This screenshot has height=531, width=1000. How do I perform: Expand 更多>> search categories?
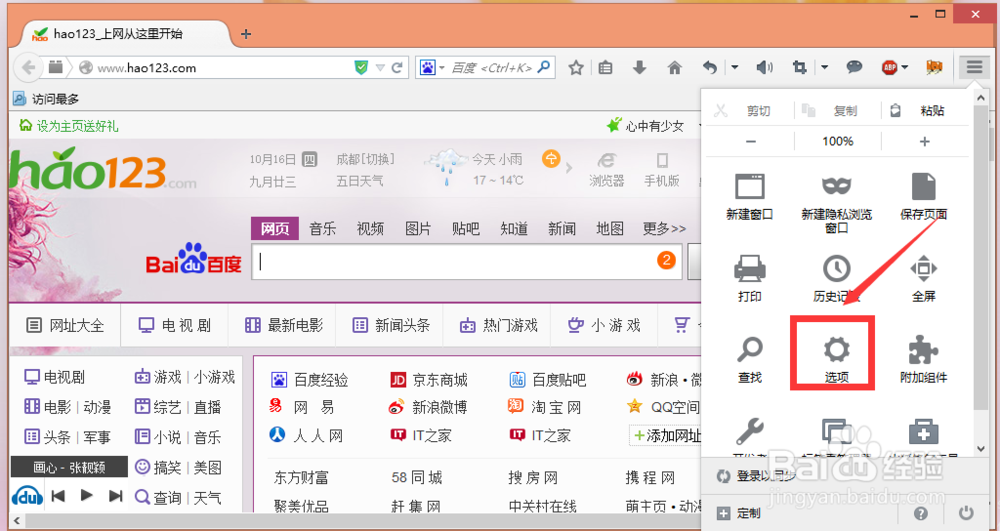pyautogui.click(x=664, y=228)
